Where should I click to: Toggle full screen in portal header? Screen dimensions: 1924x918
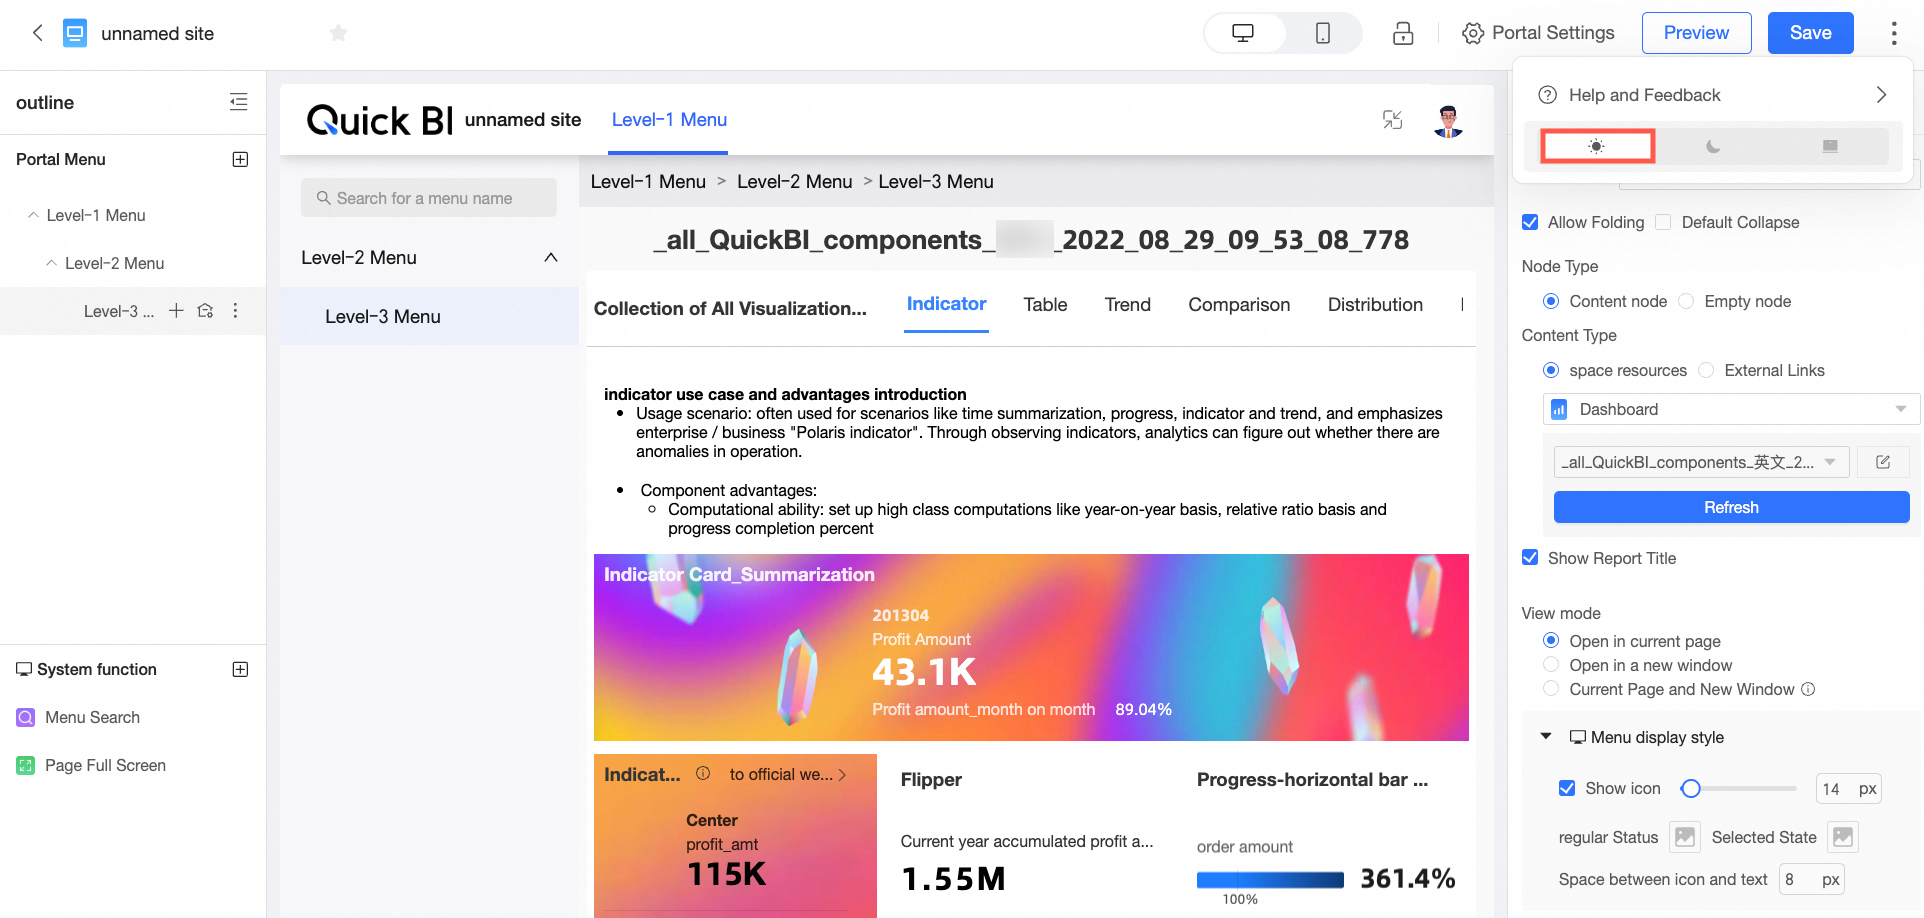click(1392, 120)
